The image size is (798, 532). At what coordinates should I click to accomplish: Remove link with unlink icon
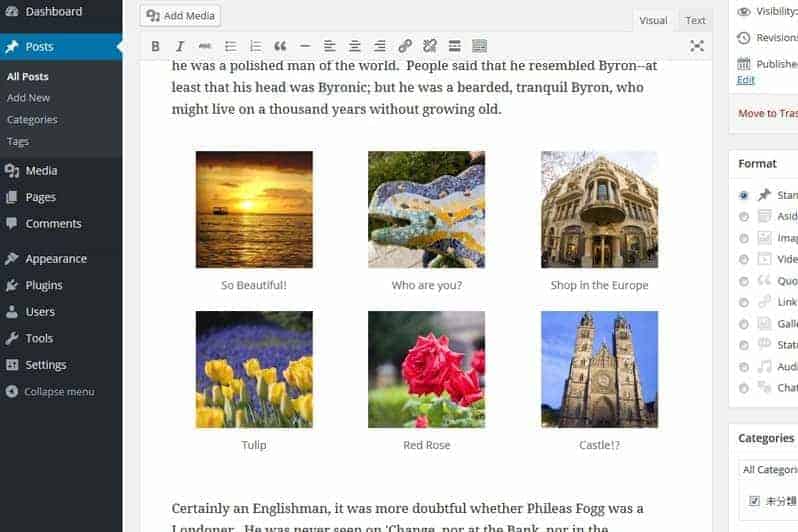point(430,46)
